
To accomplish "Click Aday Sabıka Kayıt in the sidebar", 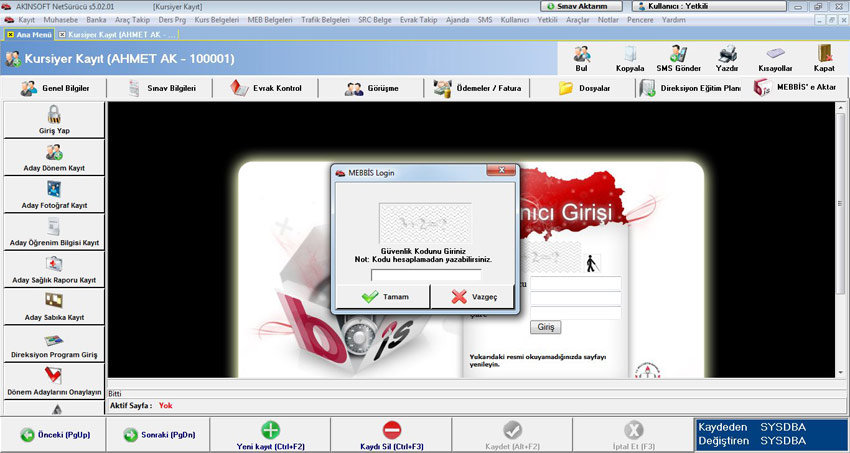I will (x=54, y=307).
